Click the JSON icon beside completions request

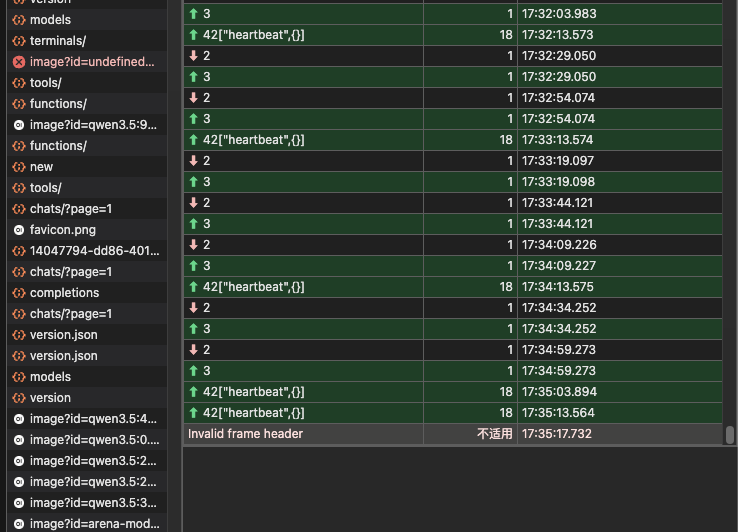pyautogui.click(x=18, y=293)
